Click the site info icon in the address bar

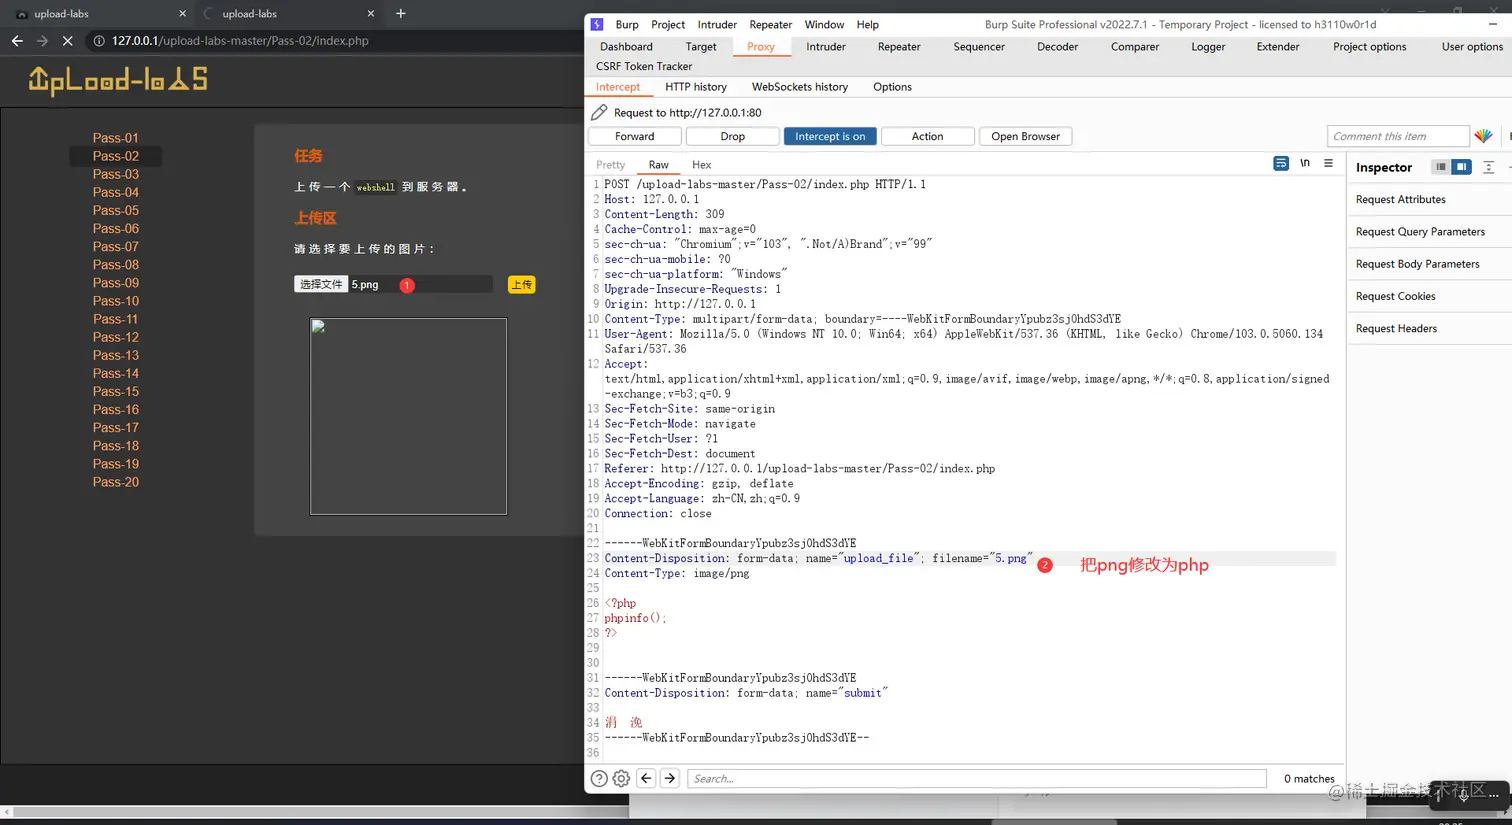(99, 41)
